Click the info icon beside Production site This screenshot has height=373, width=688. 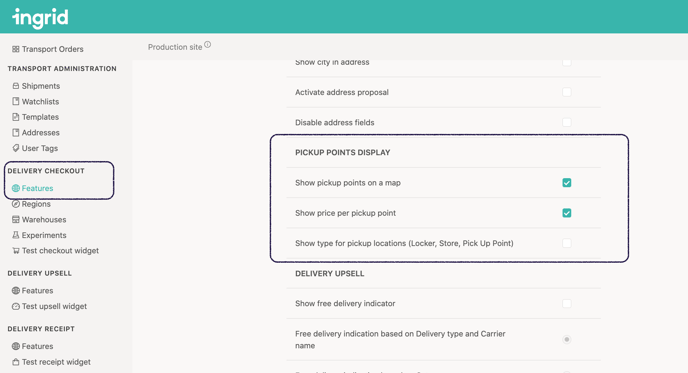point(208,44)
